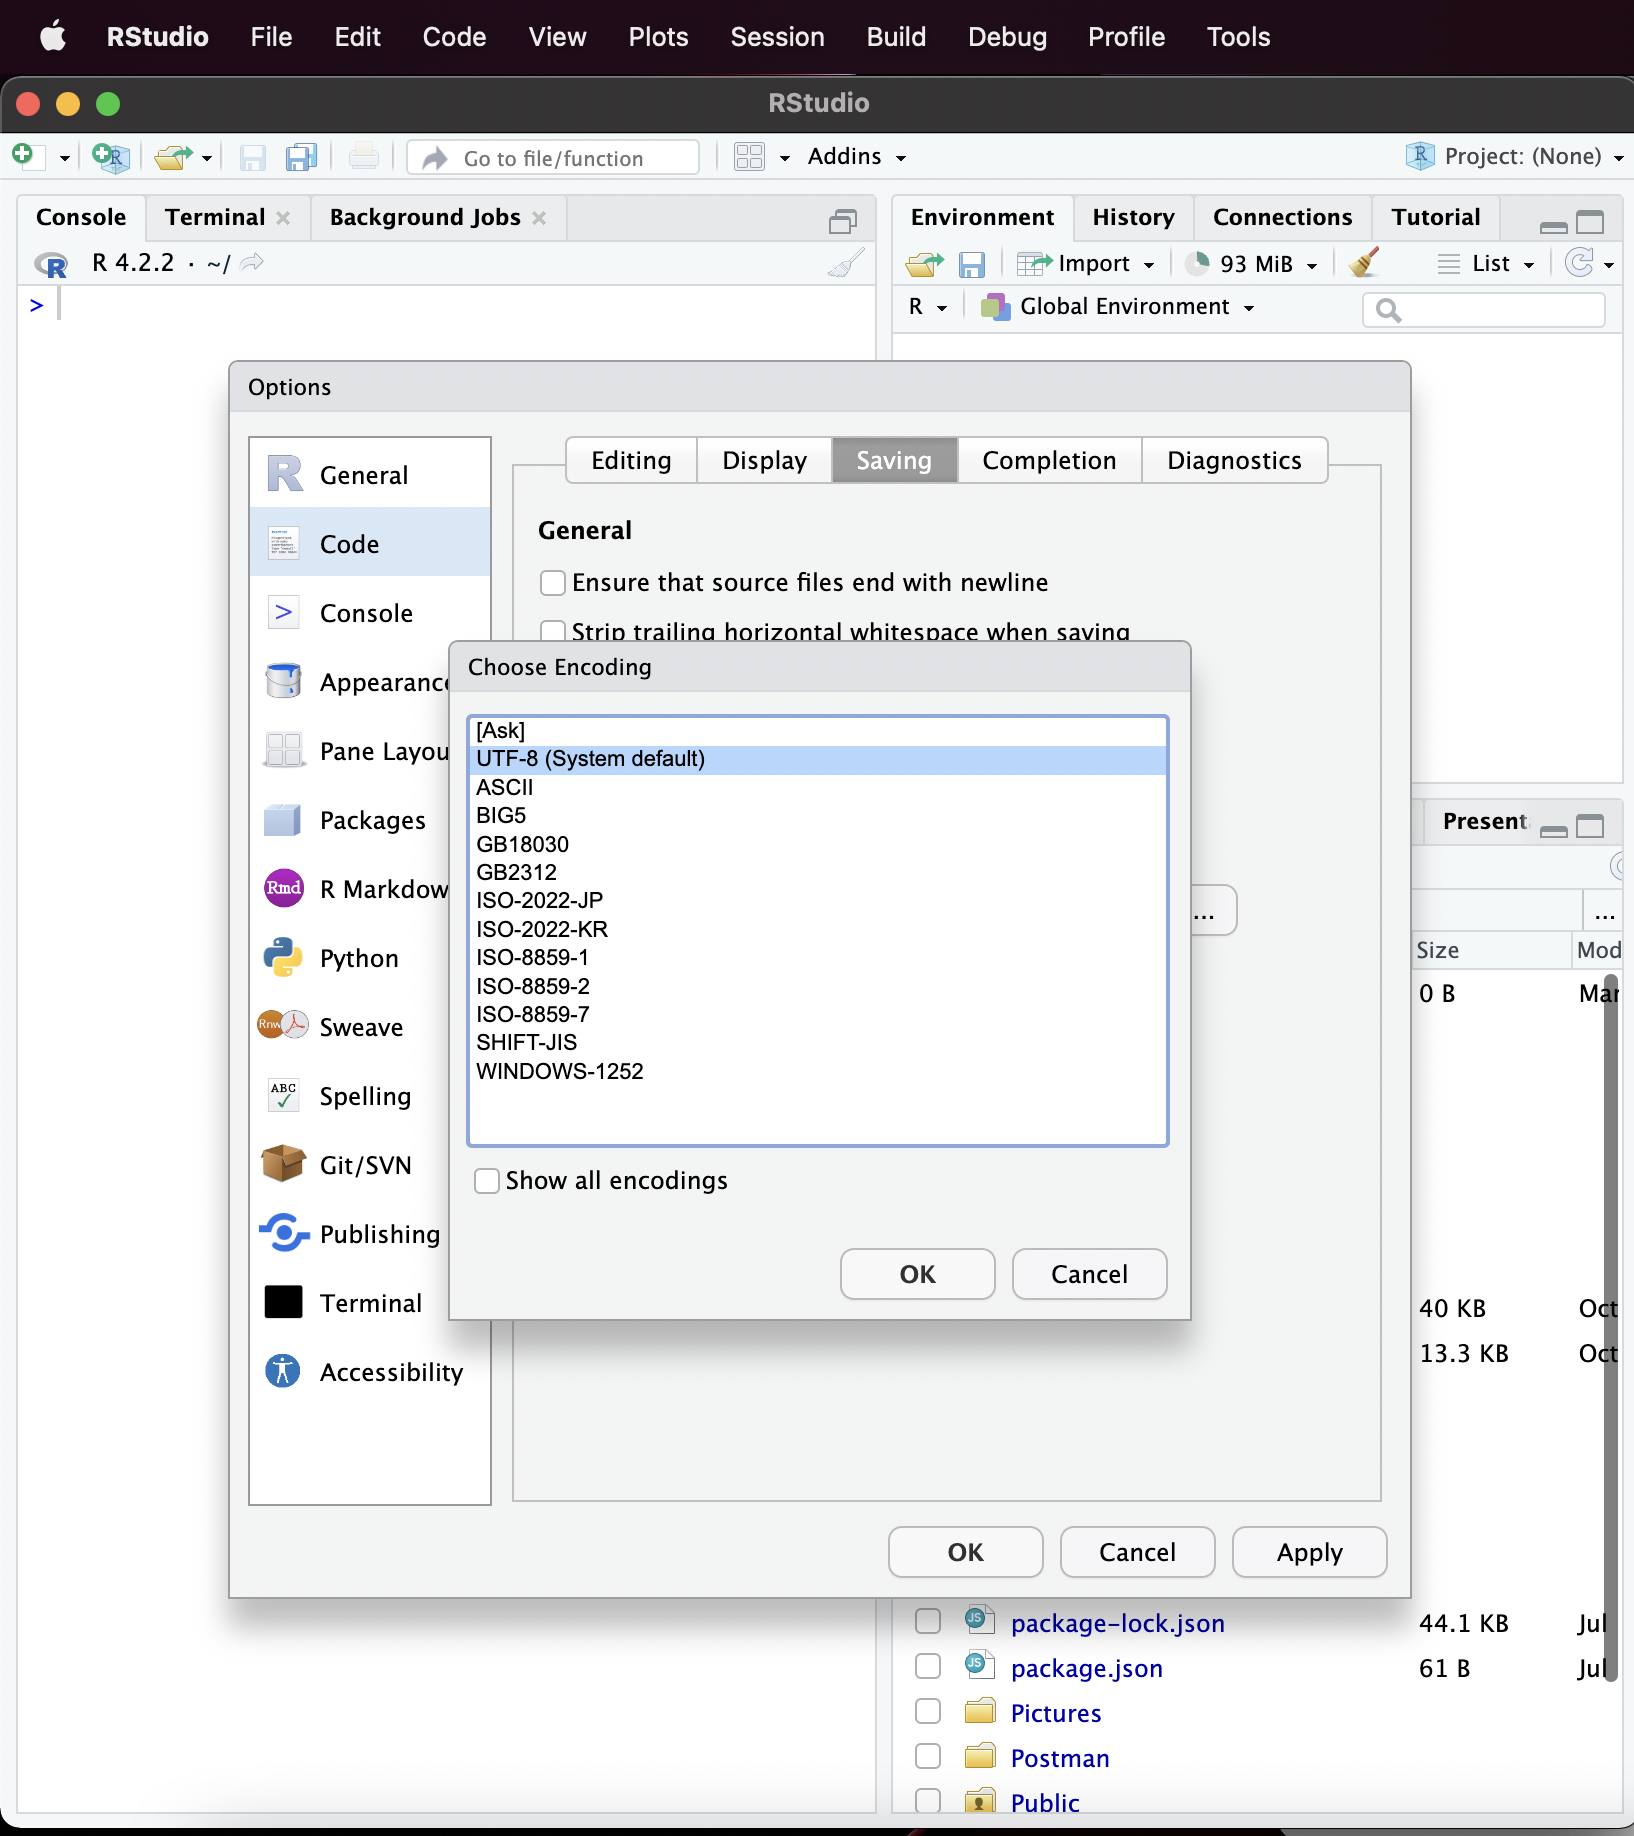Open the Global Environment dropdown

pyautogui.click(x=1118, y=307)
